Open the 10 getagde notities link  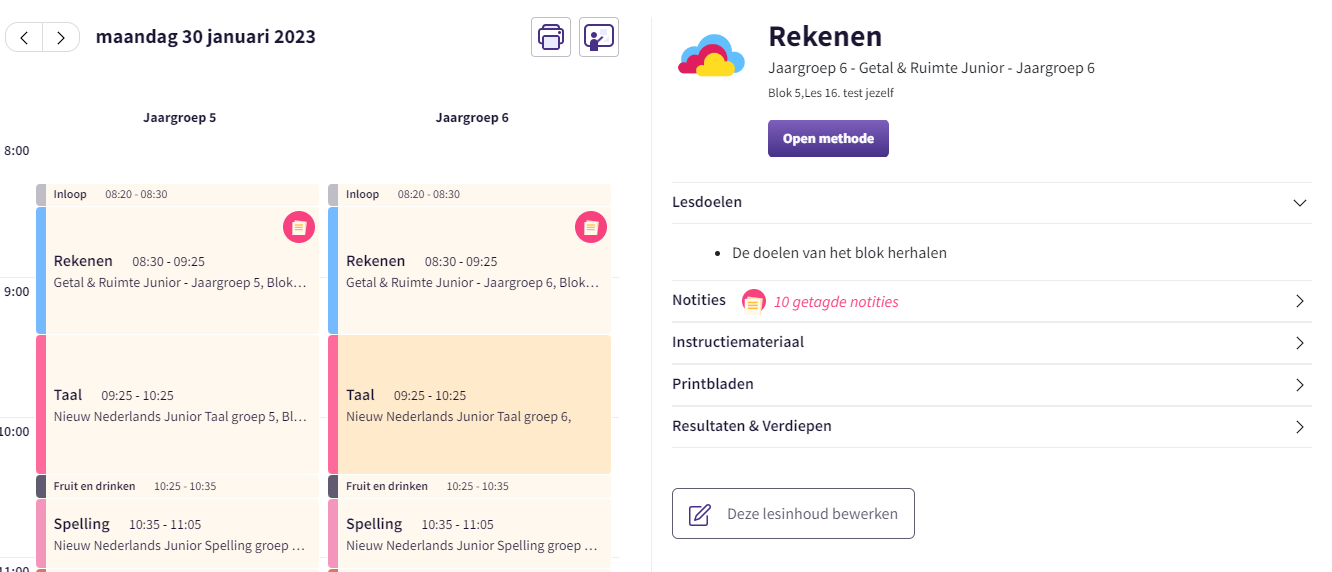click(x=836, y=302)
